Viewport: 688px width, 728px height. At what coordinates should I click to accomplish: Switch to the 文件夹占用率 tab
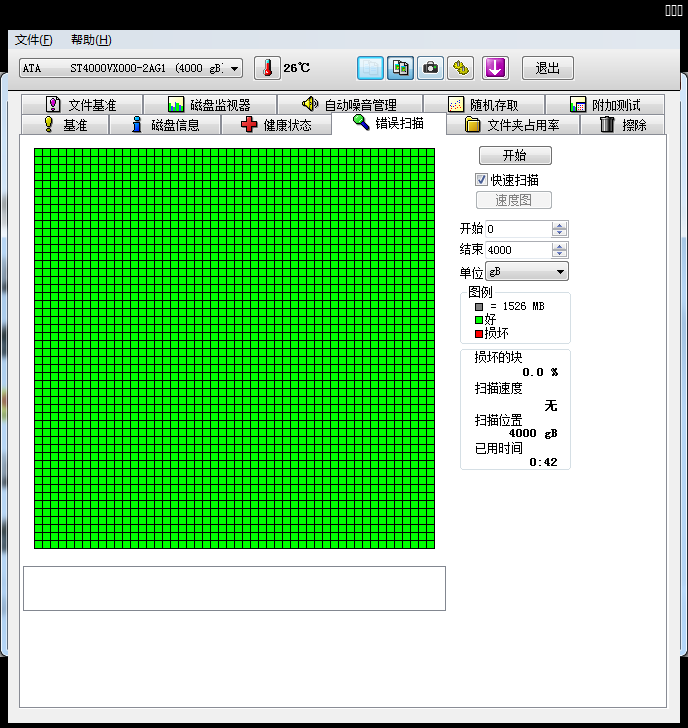pyautogui.click(x=513, y=124)
